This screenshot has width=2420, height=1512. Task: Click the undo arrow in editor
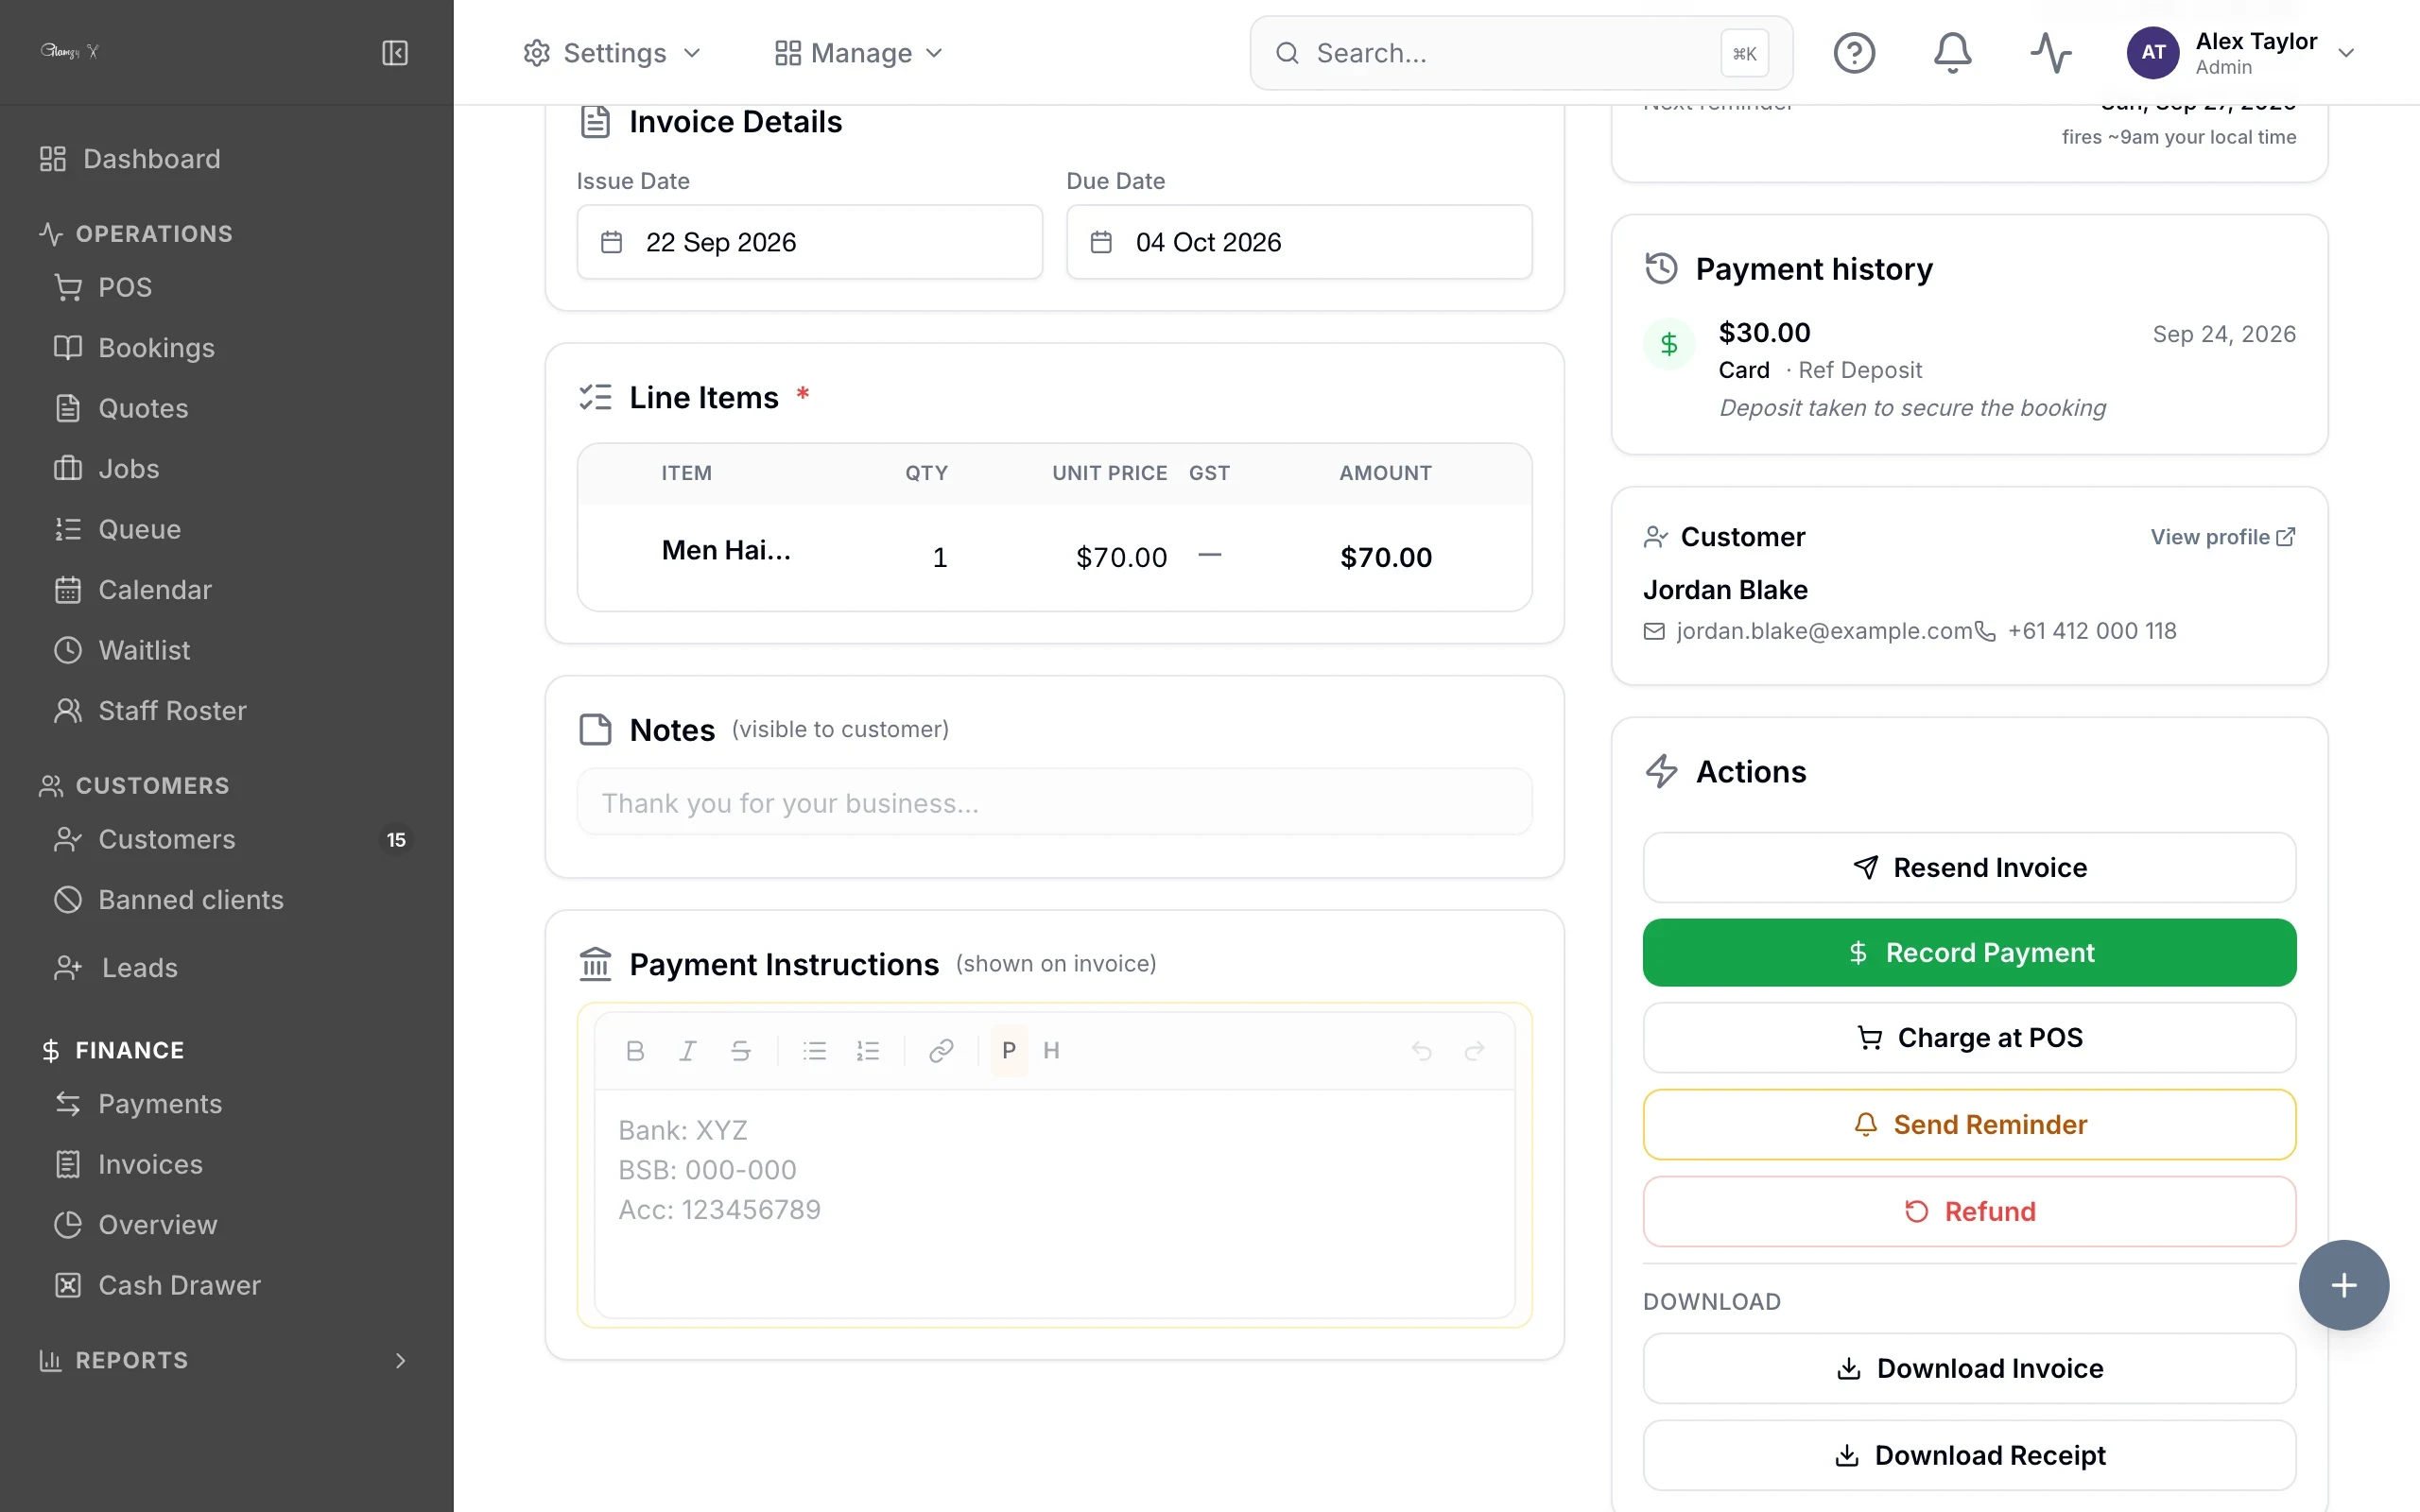pos(1421,1050)
